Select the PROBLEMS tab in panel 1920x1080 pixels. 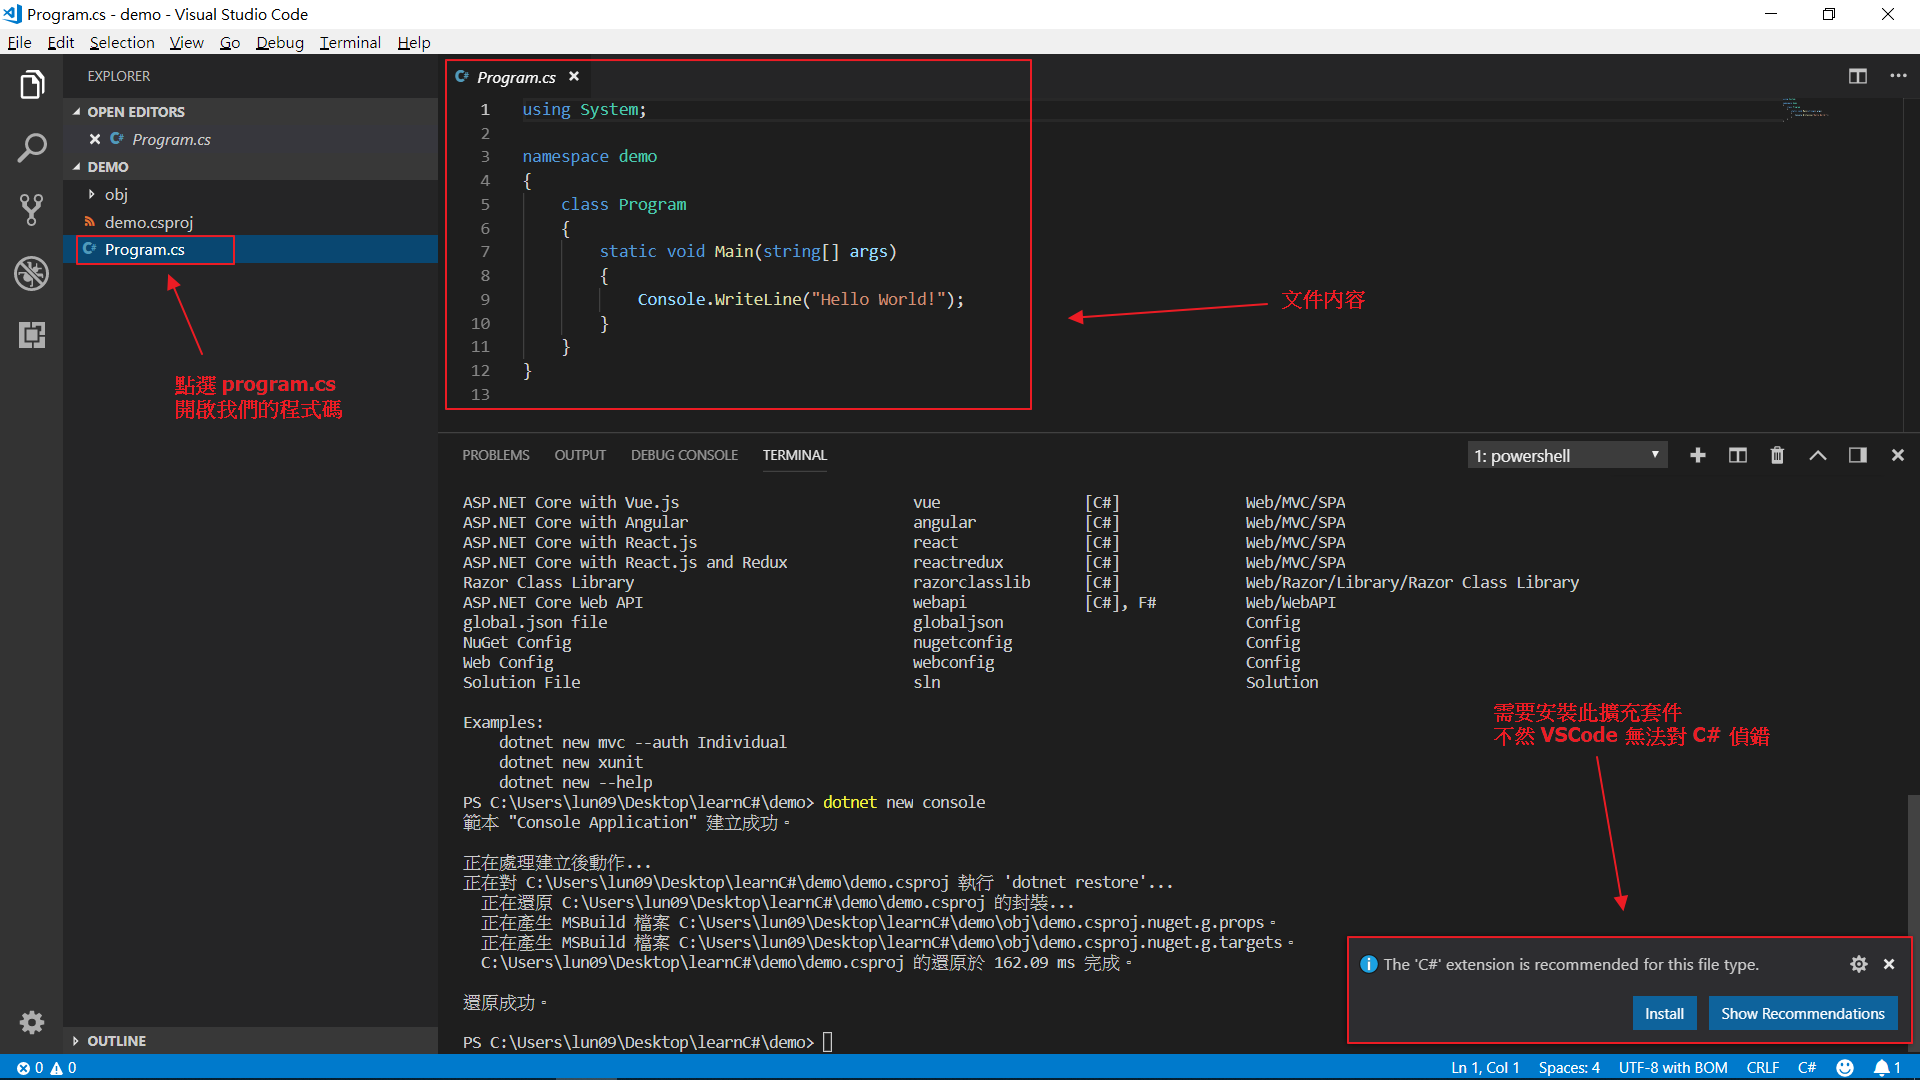(x=496, y=456)
